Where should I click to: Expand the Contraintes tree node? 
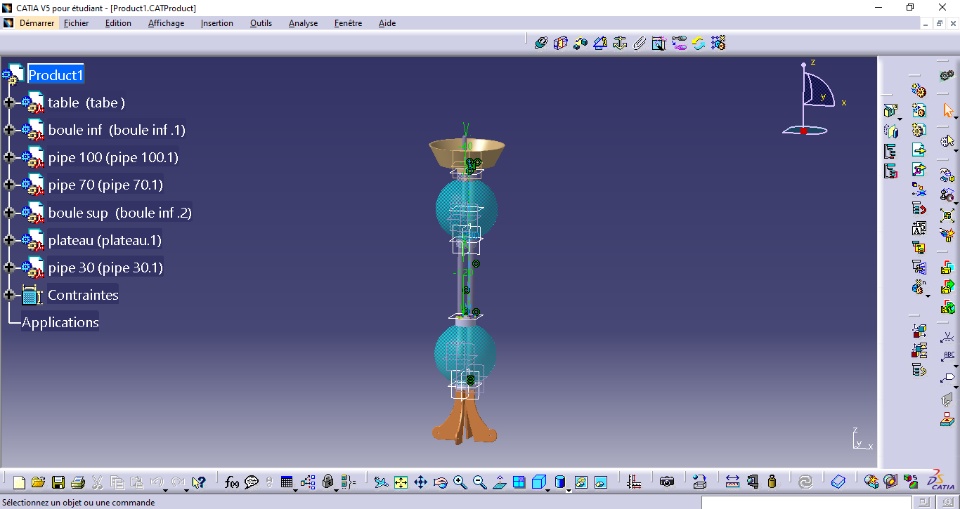tap(9, 295)
